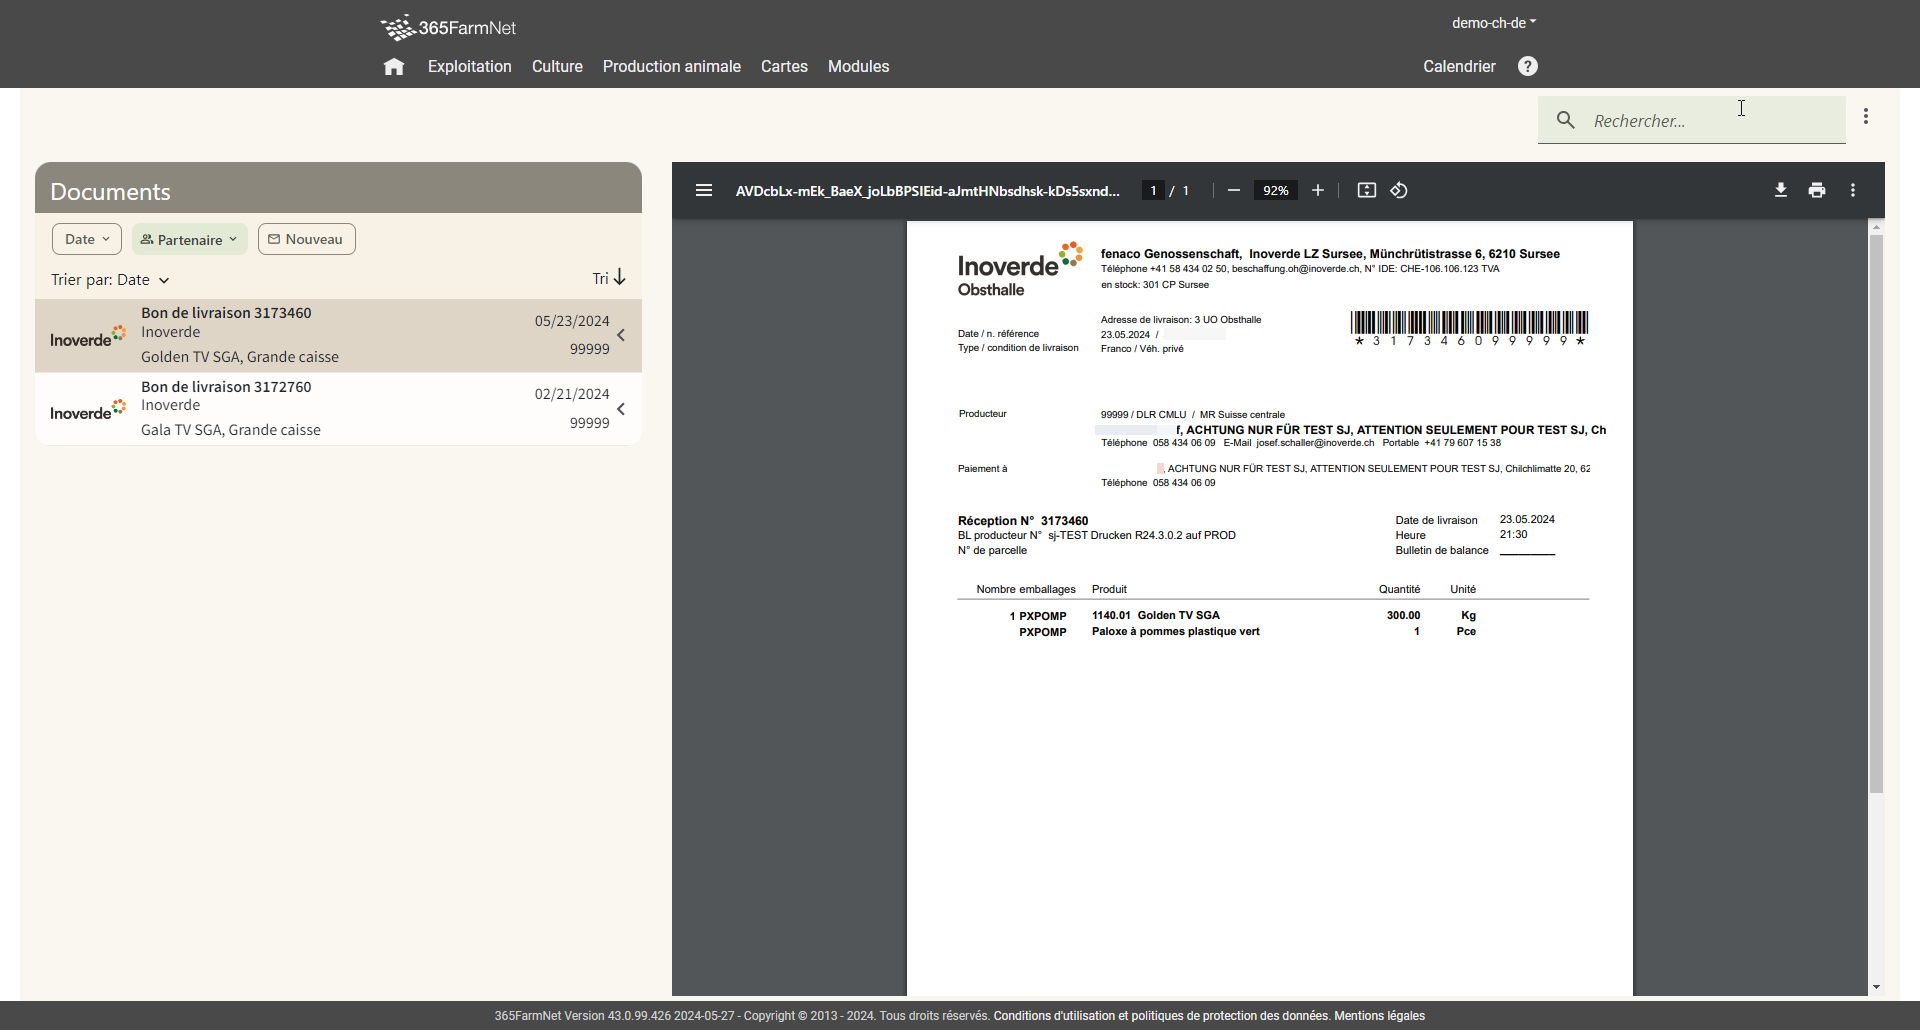1920x1030 pixels.
Task: Open the Trier par: Date dropdown
Action: (110, 280)
